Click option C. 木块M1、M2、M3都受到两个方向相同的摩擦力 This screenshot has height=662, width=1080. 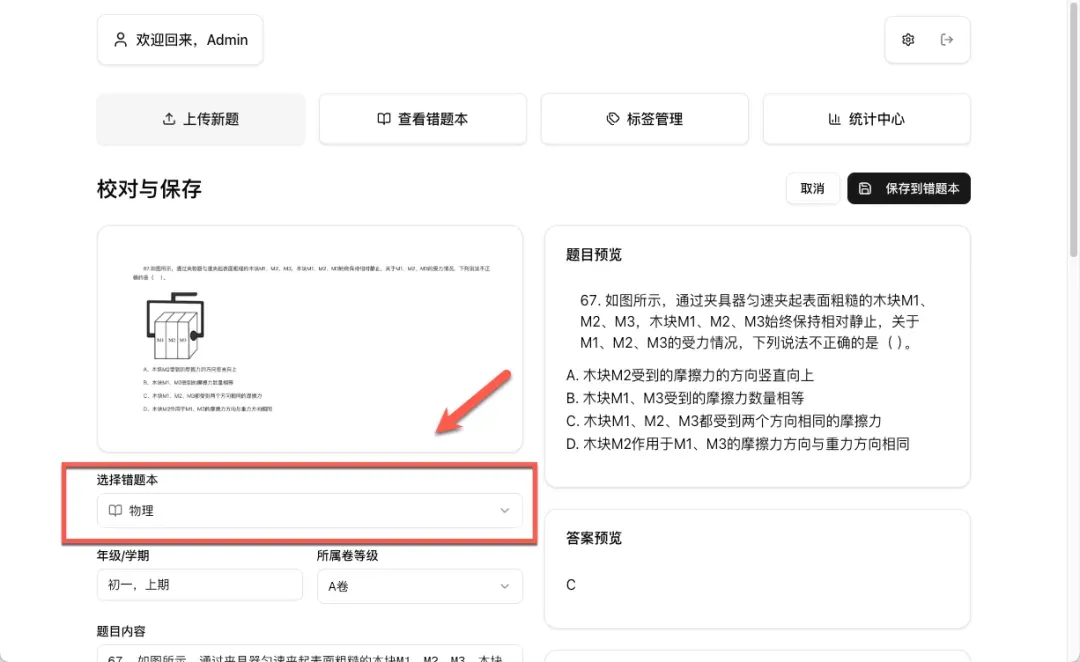723,421
